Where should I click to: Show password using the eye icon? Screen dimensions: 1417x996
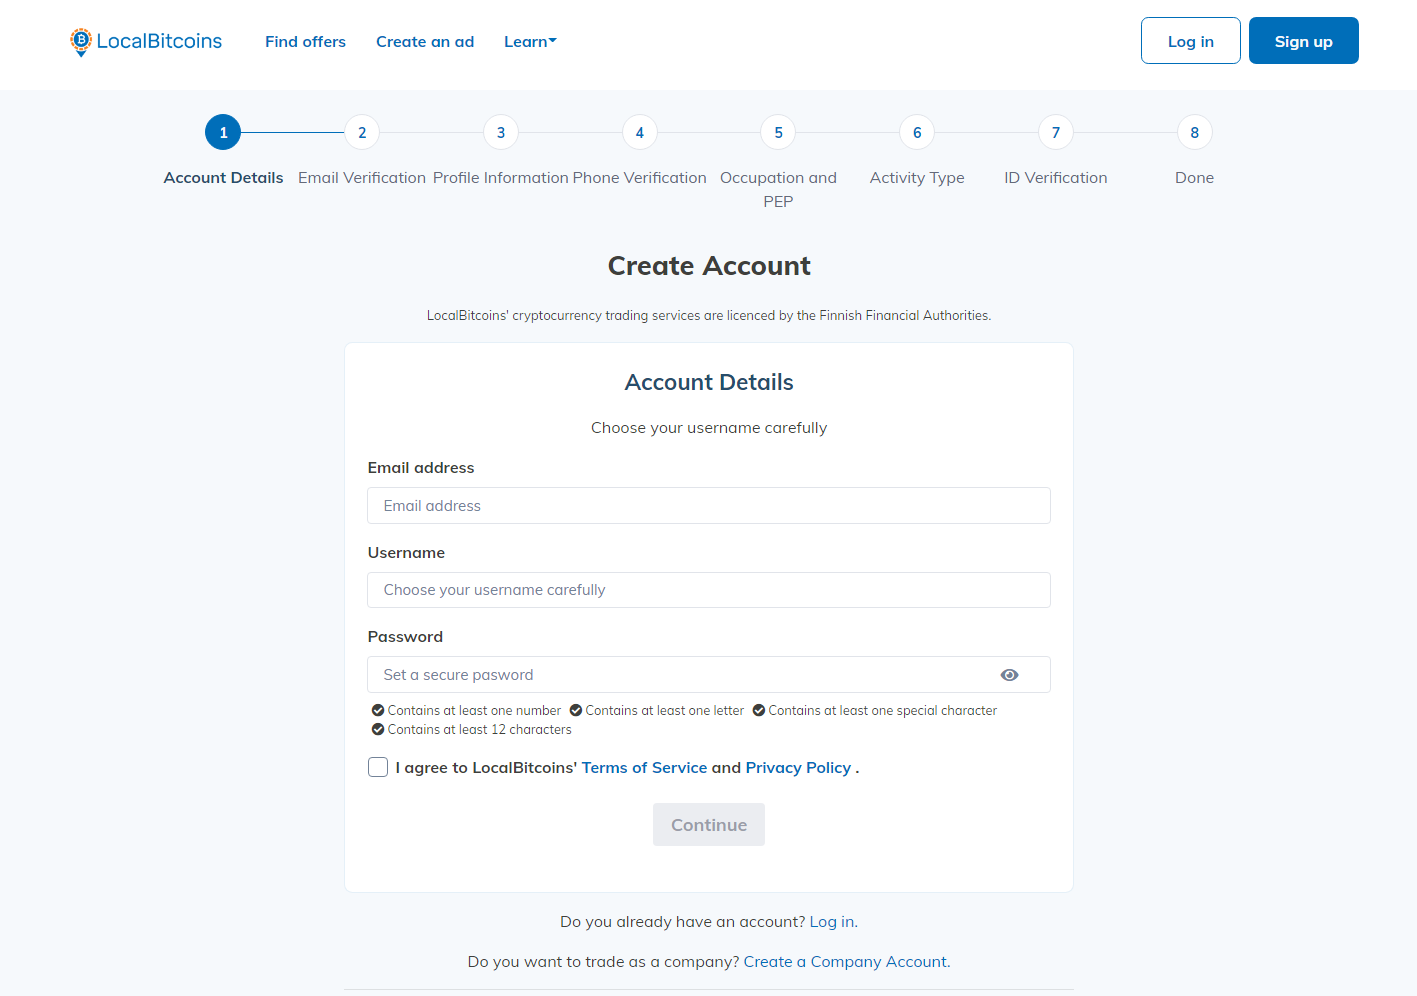click(x=1010, y=675)
